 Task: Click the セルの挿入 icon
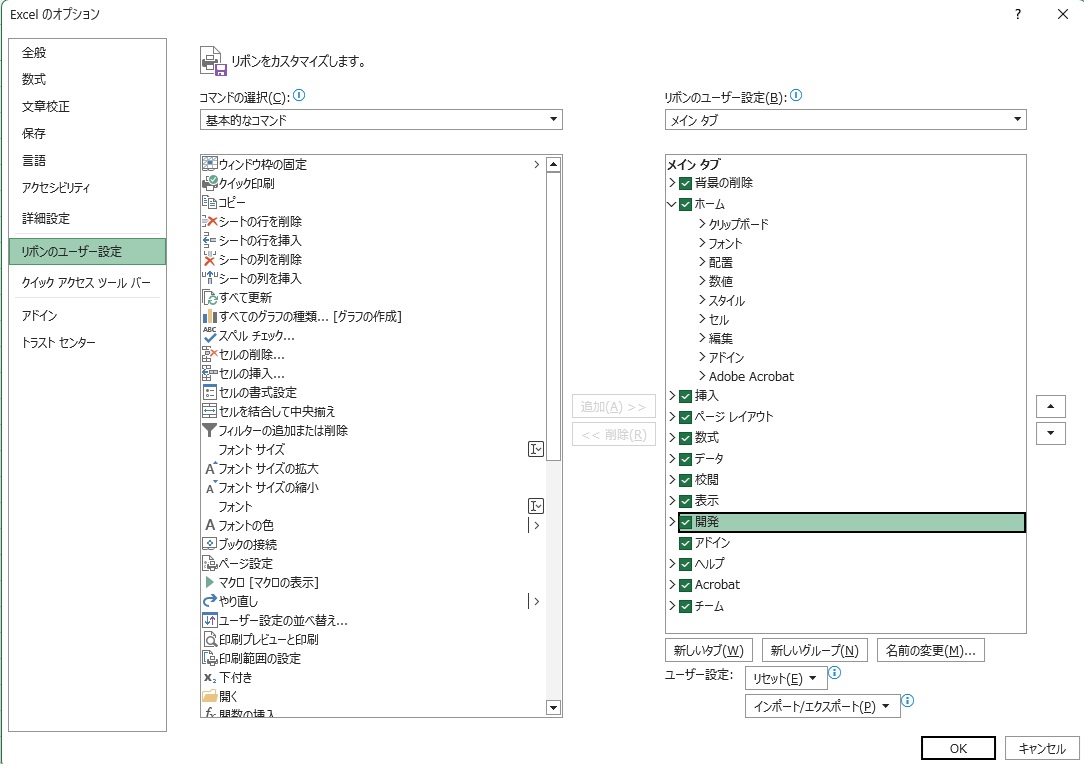point(209,373)
